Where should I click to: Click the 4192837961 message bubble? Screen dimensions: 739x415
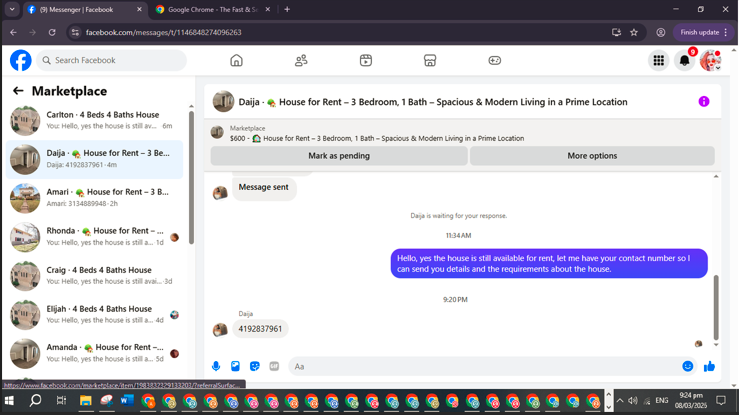tap(260, 329)
